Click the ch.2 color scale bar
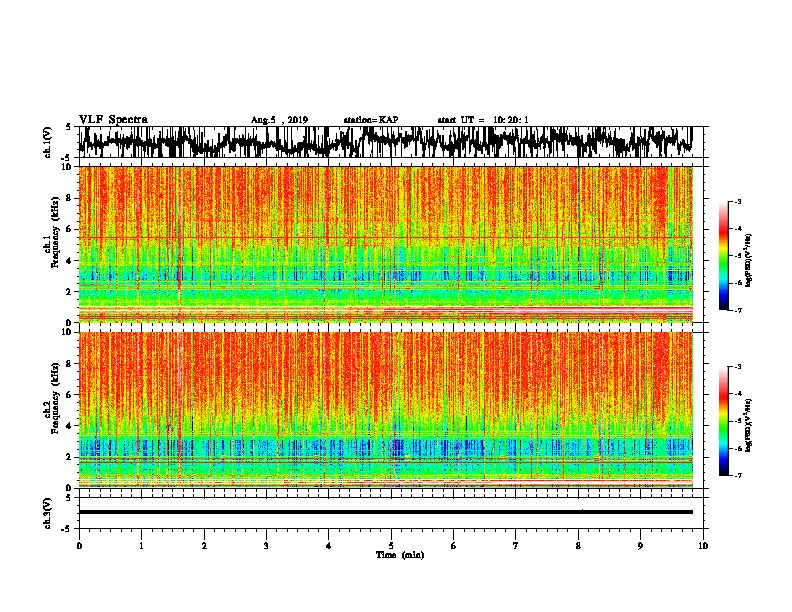 pyautogui.click(x=724, y=421)
